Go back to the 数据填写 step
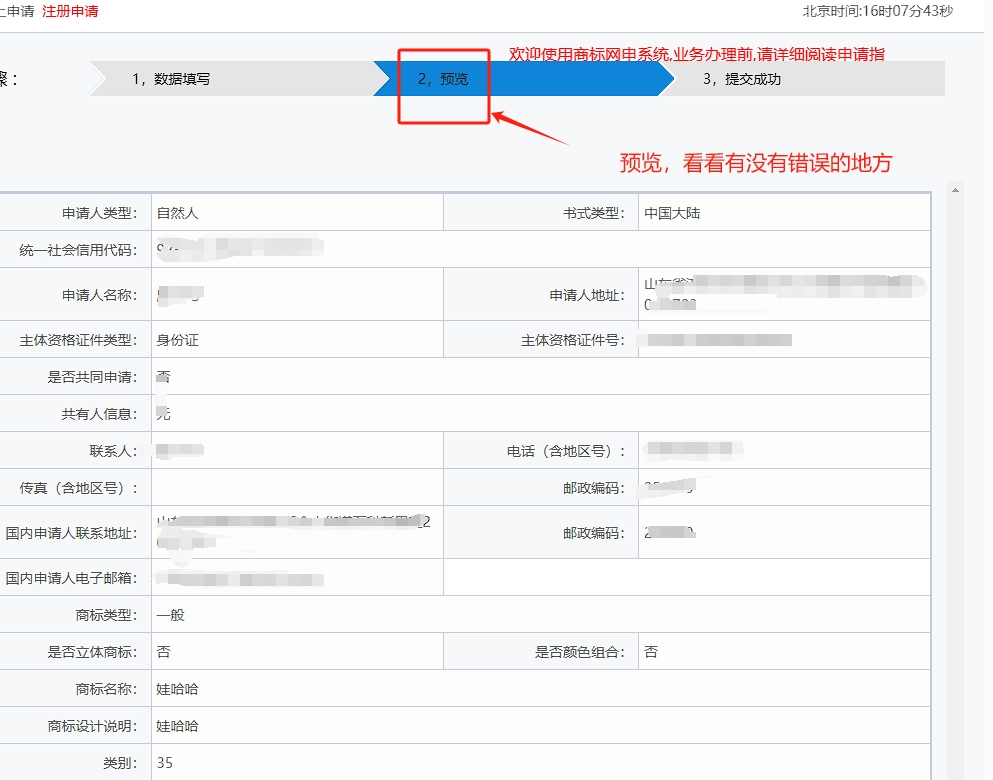Image resolution: width=993 pixels, height=780 pixels. point(170,79)
